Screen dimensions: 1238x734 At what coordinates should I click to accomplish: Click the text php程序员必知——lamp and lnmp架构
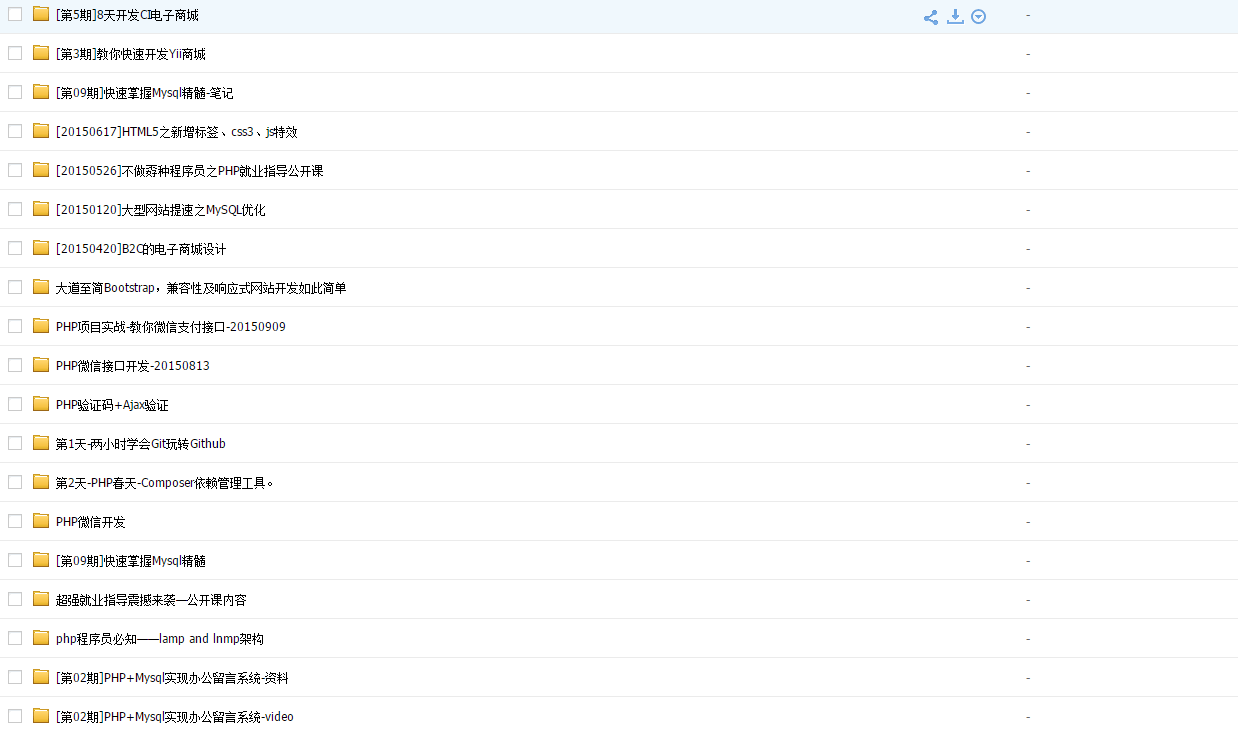(x=159, y=639)
